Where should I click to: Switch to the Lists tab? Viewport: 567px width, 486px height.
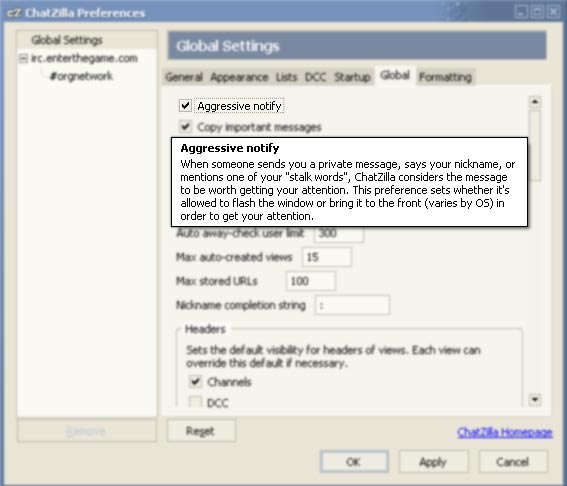(x=286, y=77)
